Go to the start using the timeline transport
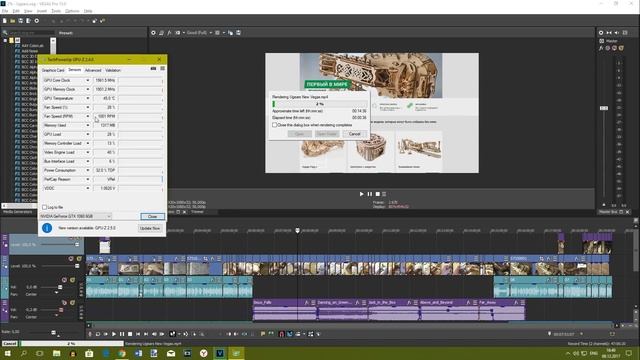 coord(138,334)
